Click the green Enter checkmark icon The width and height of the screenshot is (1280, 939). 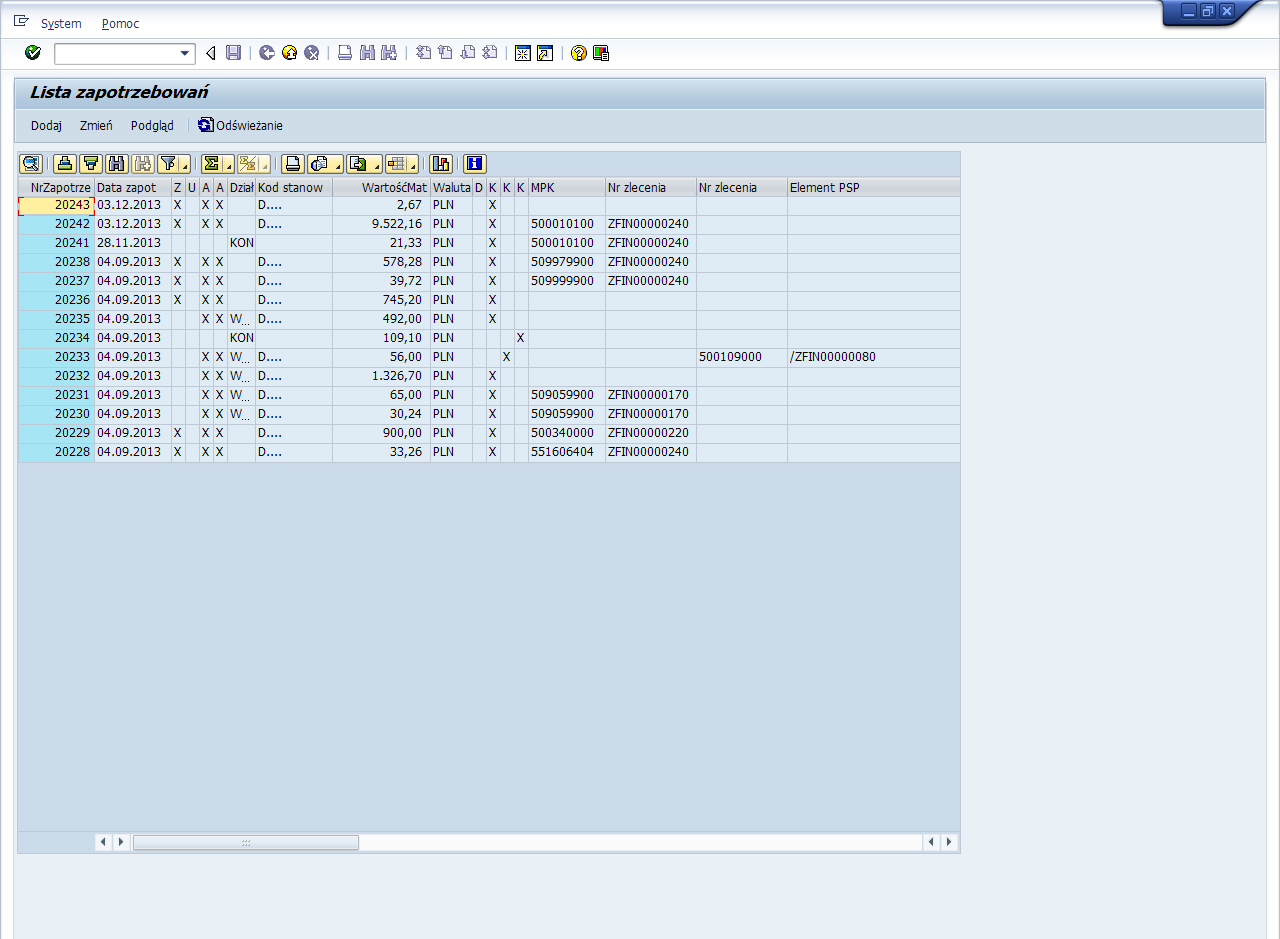(33, 53)
